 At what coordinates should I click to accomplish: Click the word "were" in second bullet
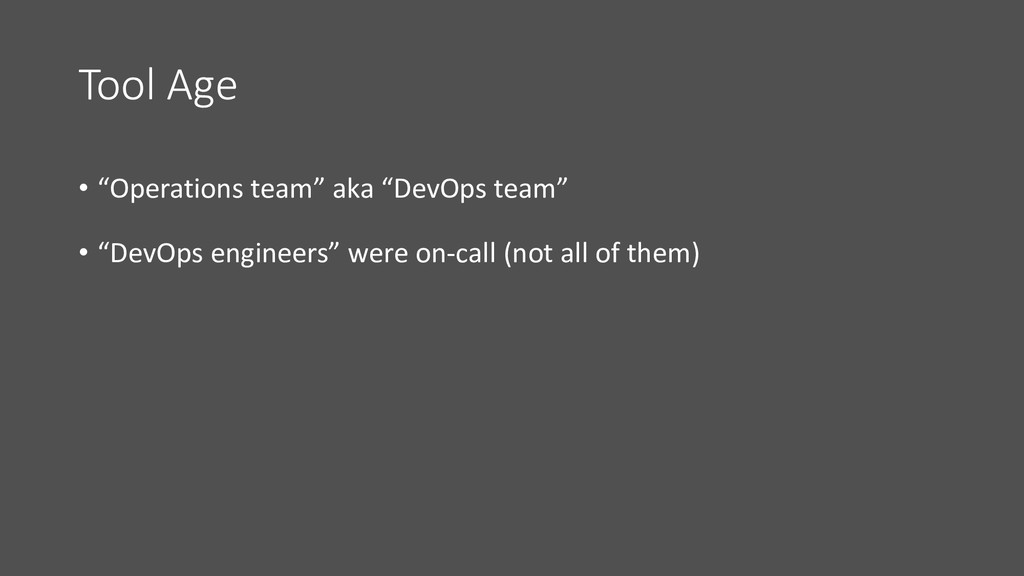coord(377,255)
